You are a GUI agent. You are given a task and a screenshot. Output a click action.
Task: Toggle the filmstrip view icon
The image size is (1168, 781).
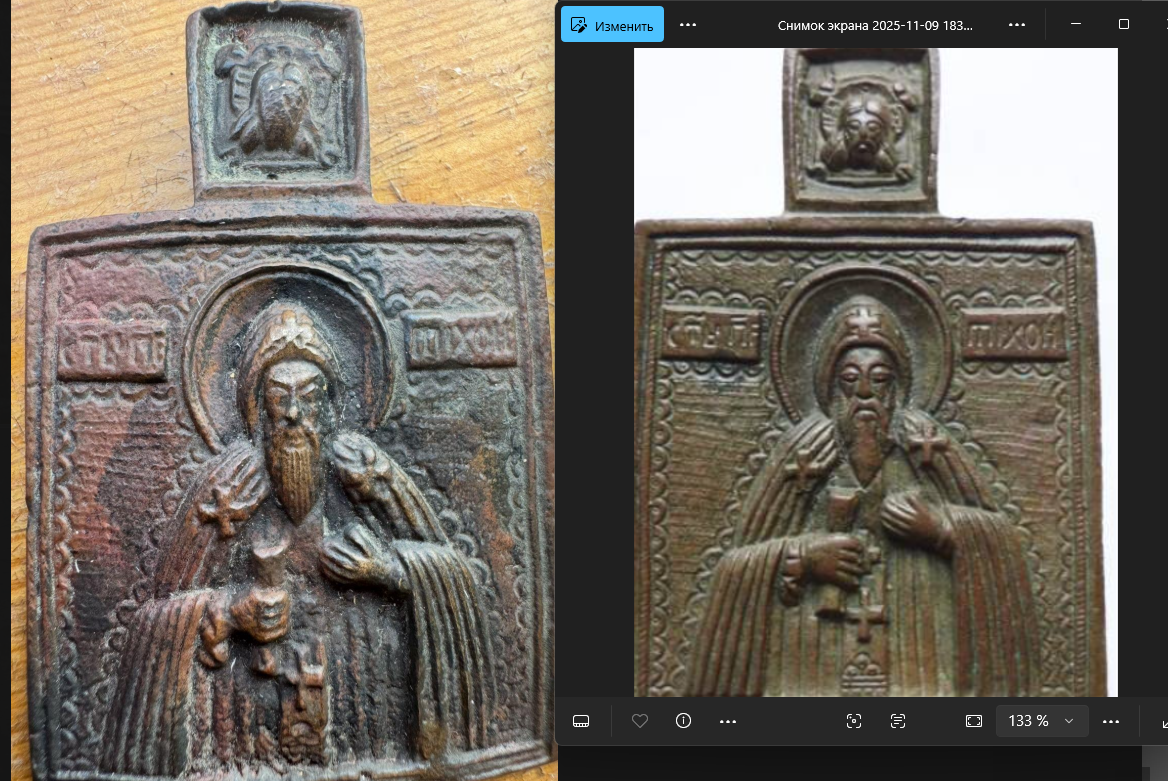(581, 721)
